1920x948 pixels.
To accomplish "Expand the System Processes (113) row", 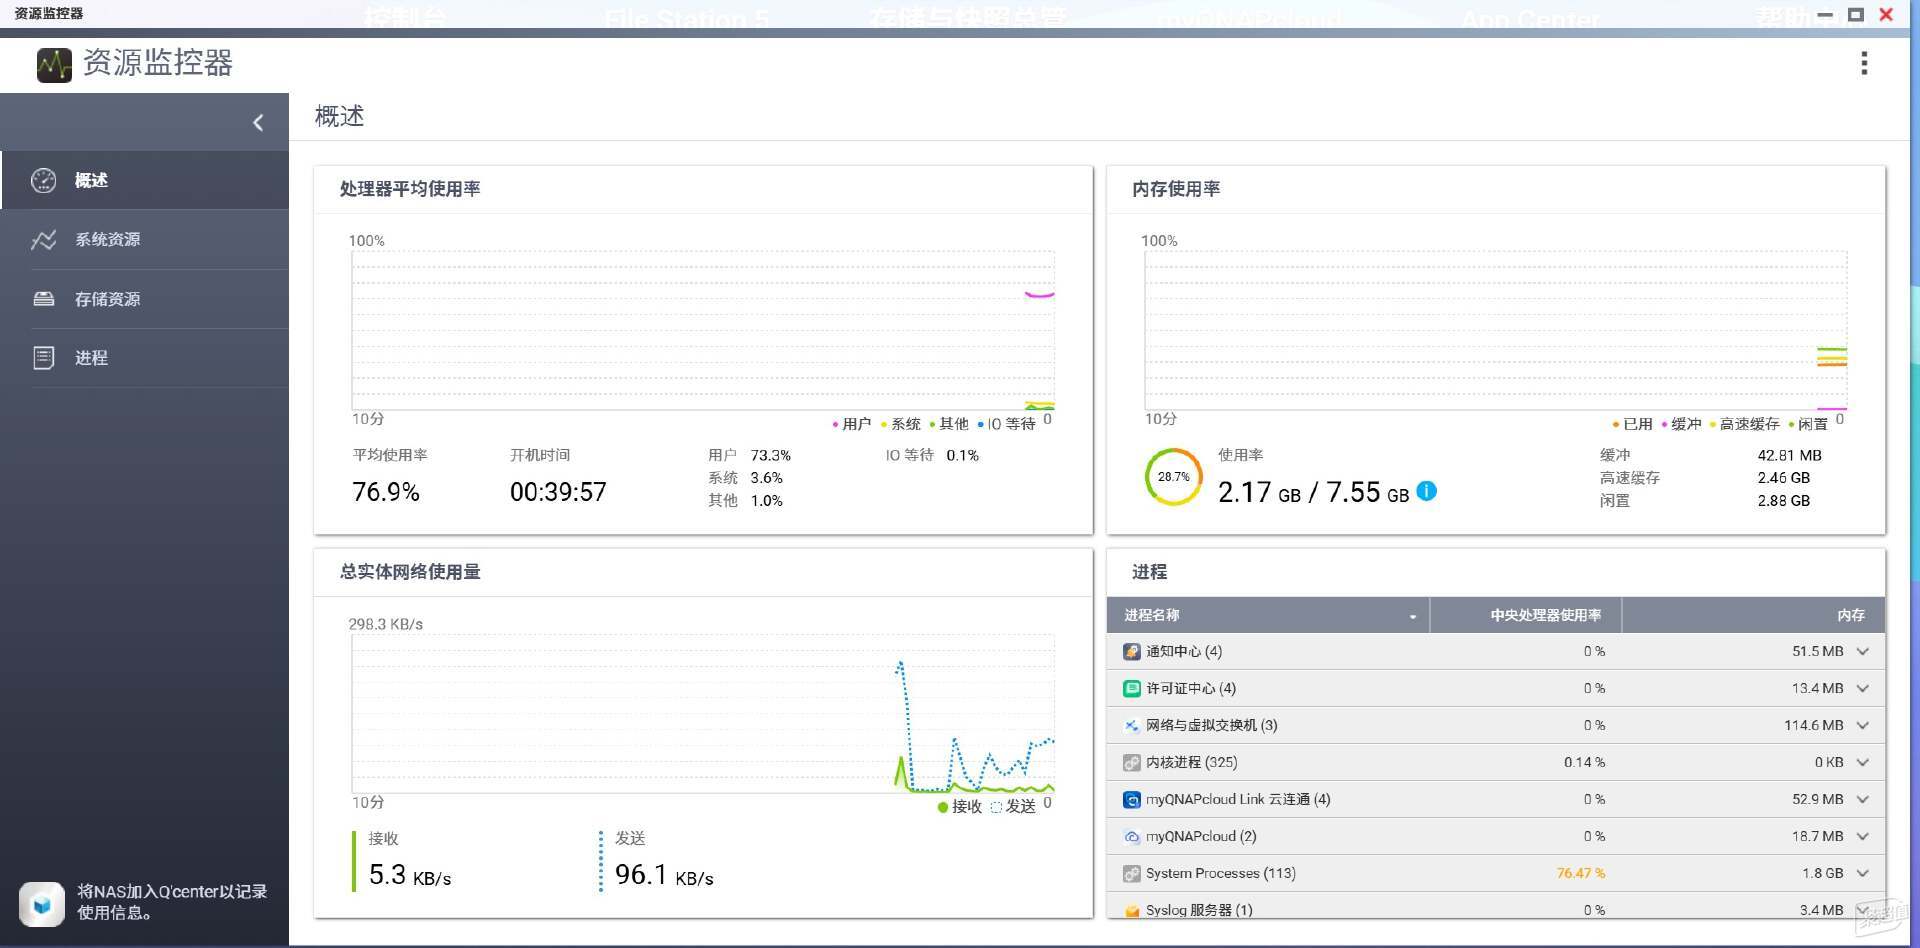I will [x=1863, y=873].
